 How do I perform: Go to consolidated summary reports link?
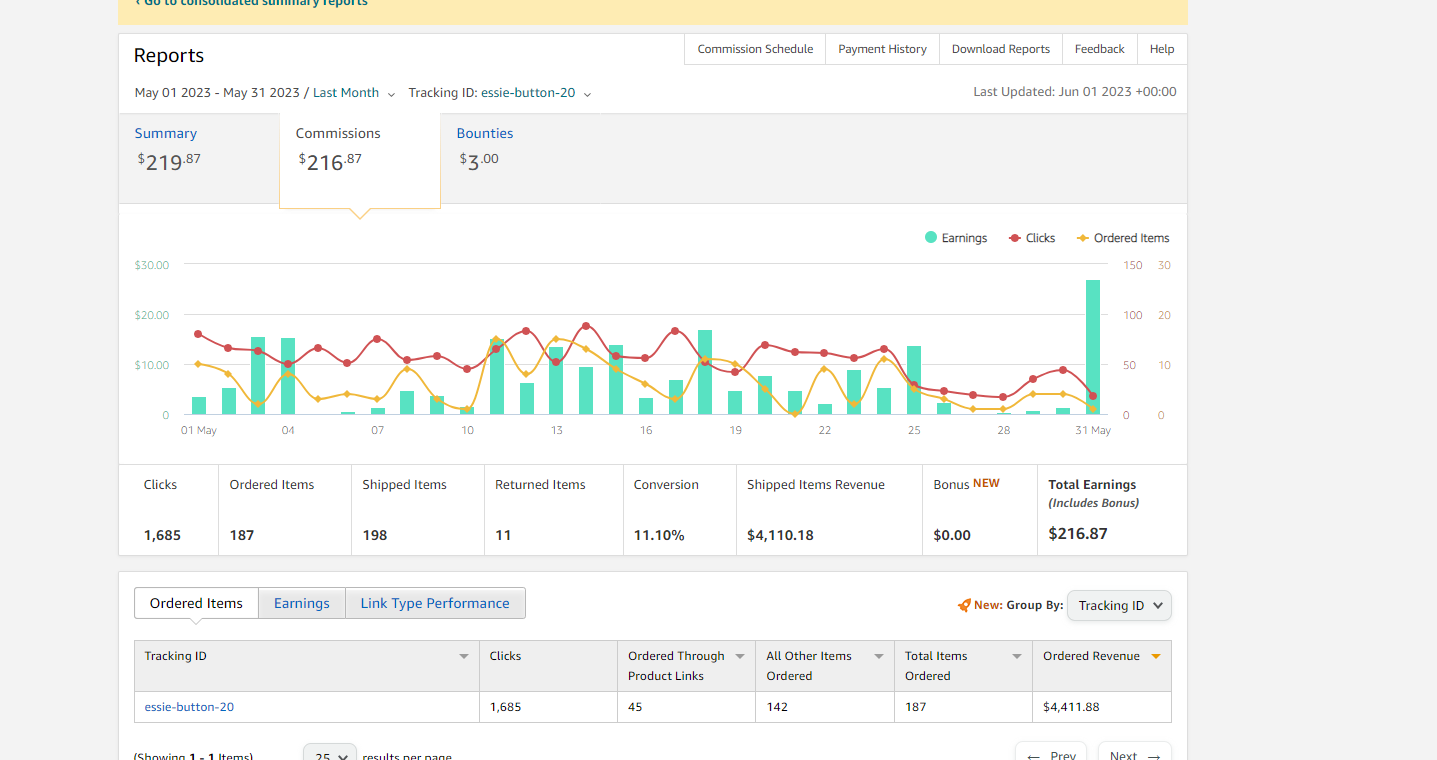pyautogui.click(x=251, y=3)
